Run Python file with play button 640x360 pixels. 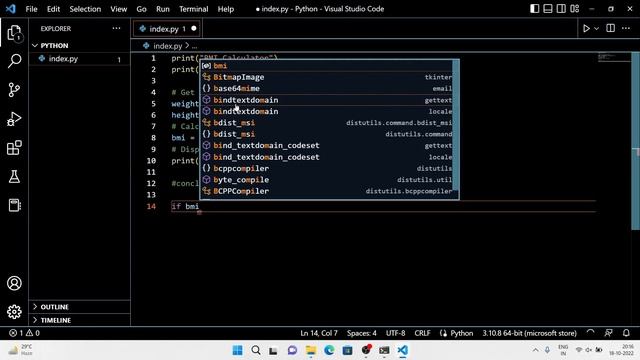point(586,29)
